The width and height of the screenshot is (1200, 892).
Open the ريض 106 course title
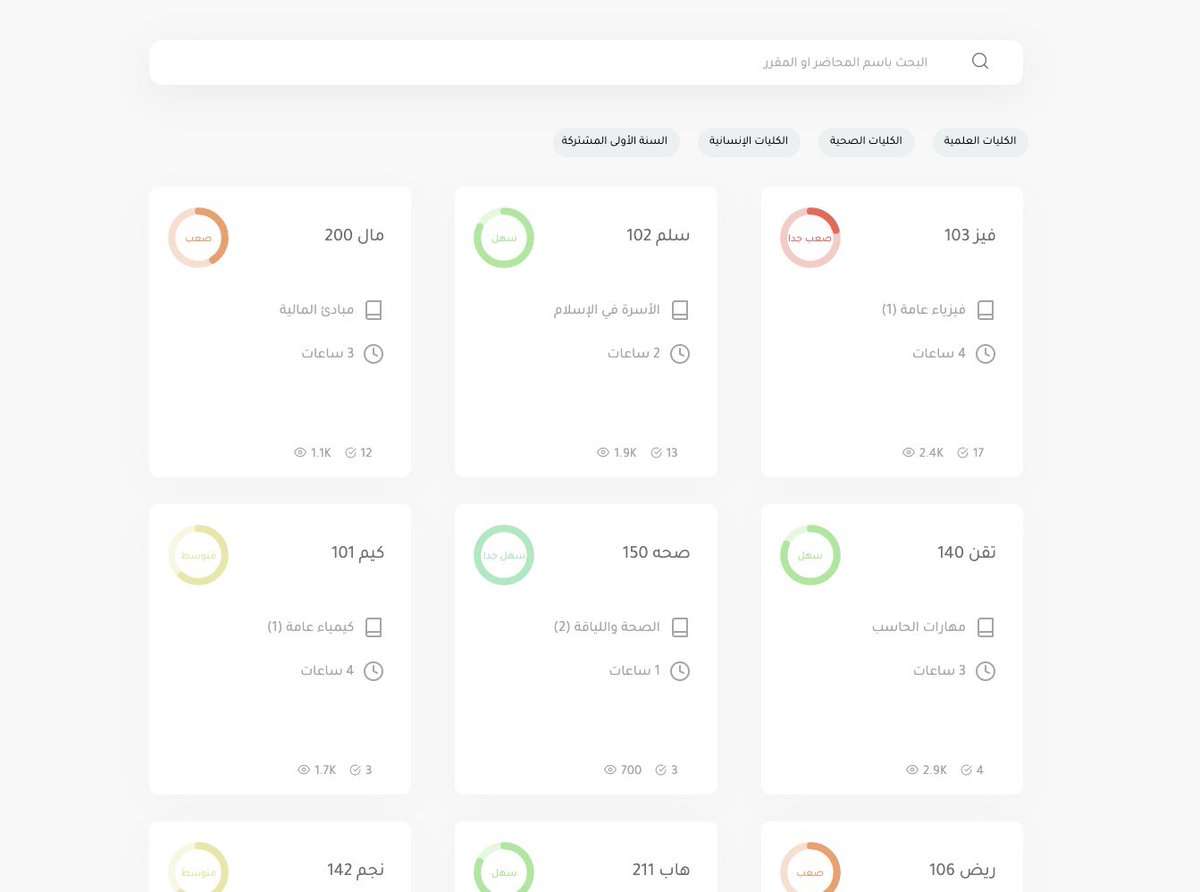(962, 870)
